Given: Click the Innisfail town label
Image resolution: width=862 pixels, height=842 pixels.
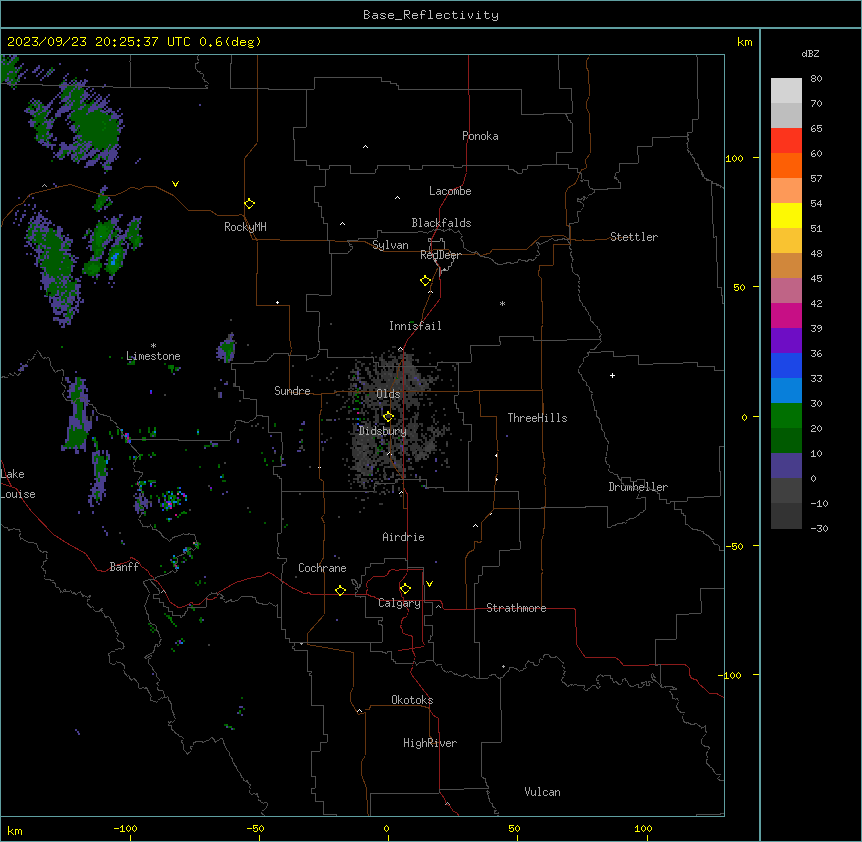Looking at the screenshot, I should (x=415, y=326).
